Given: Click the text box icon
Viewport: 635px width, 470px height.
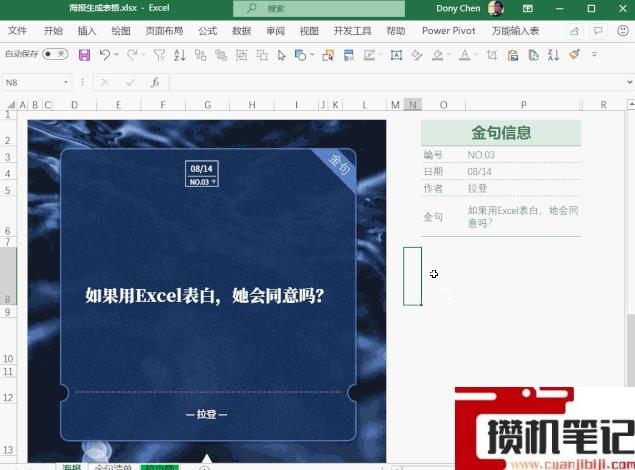Looking at the screenshot, I should 396,55.
